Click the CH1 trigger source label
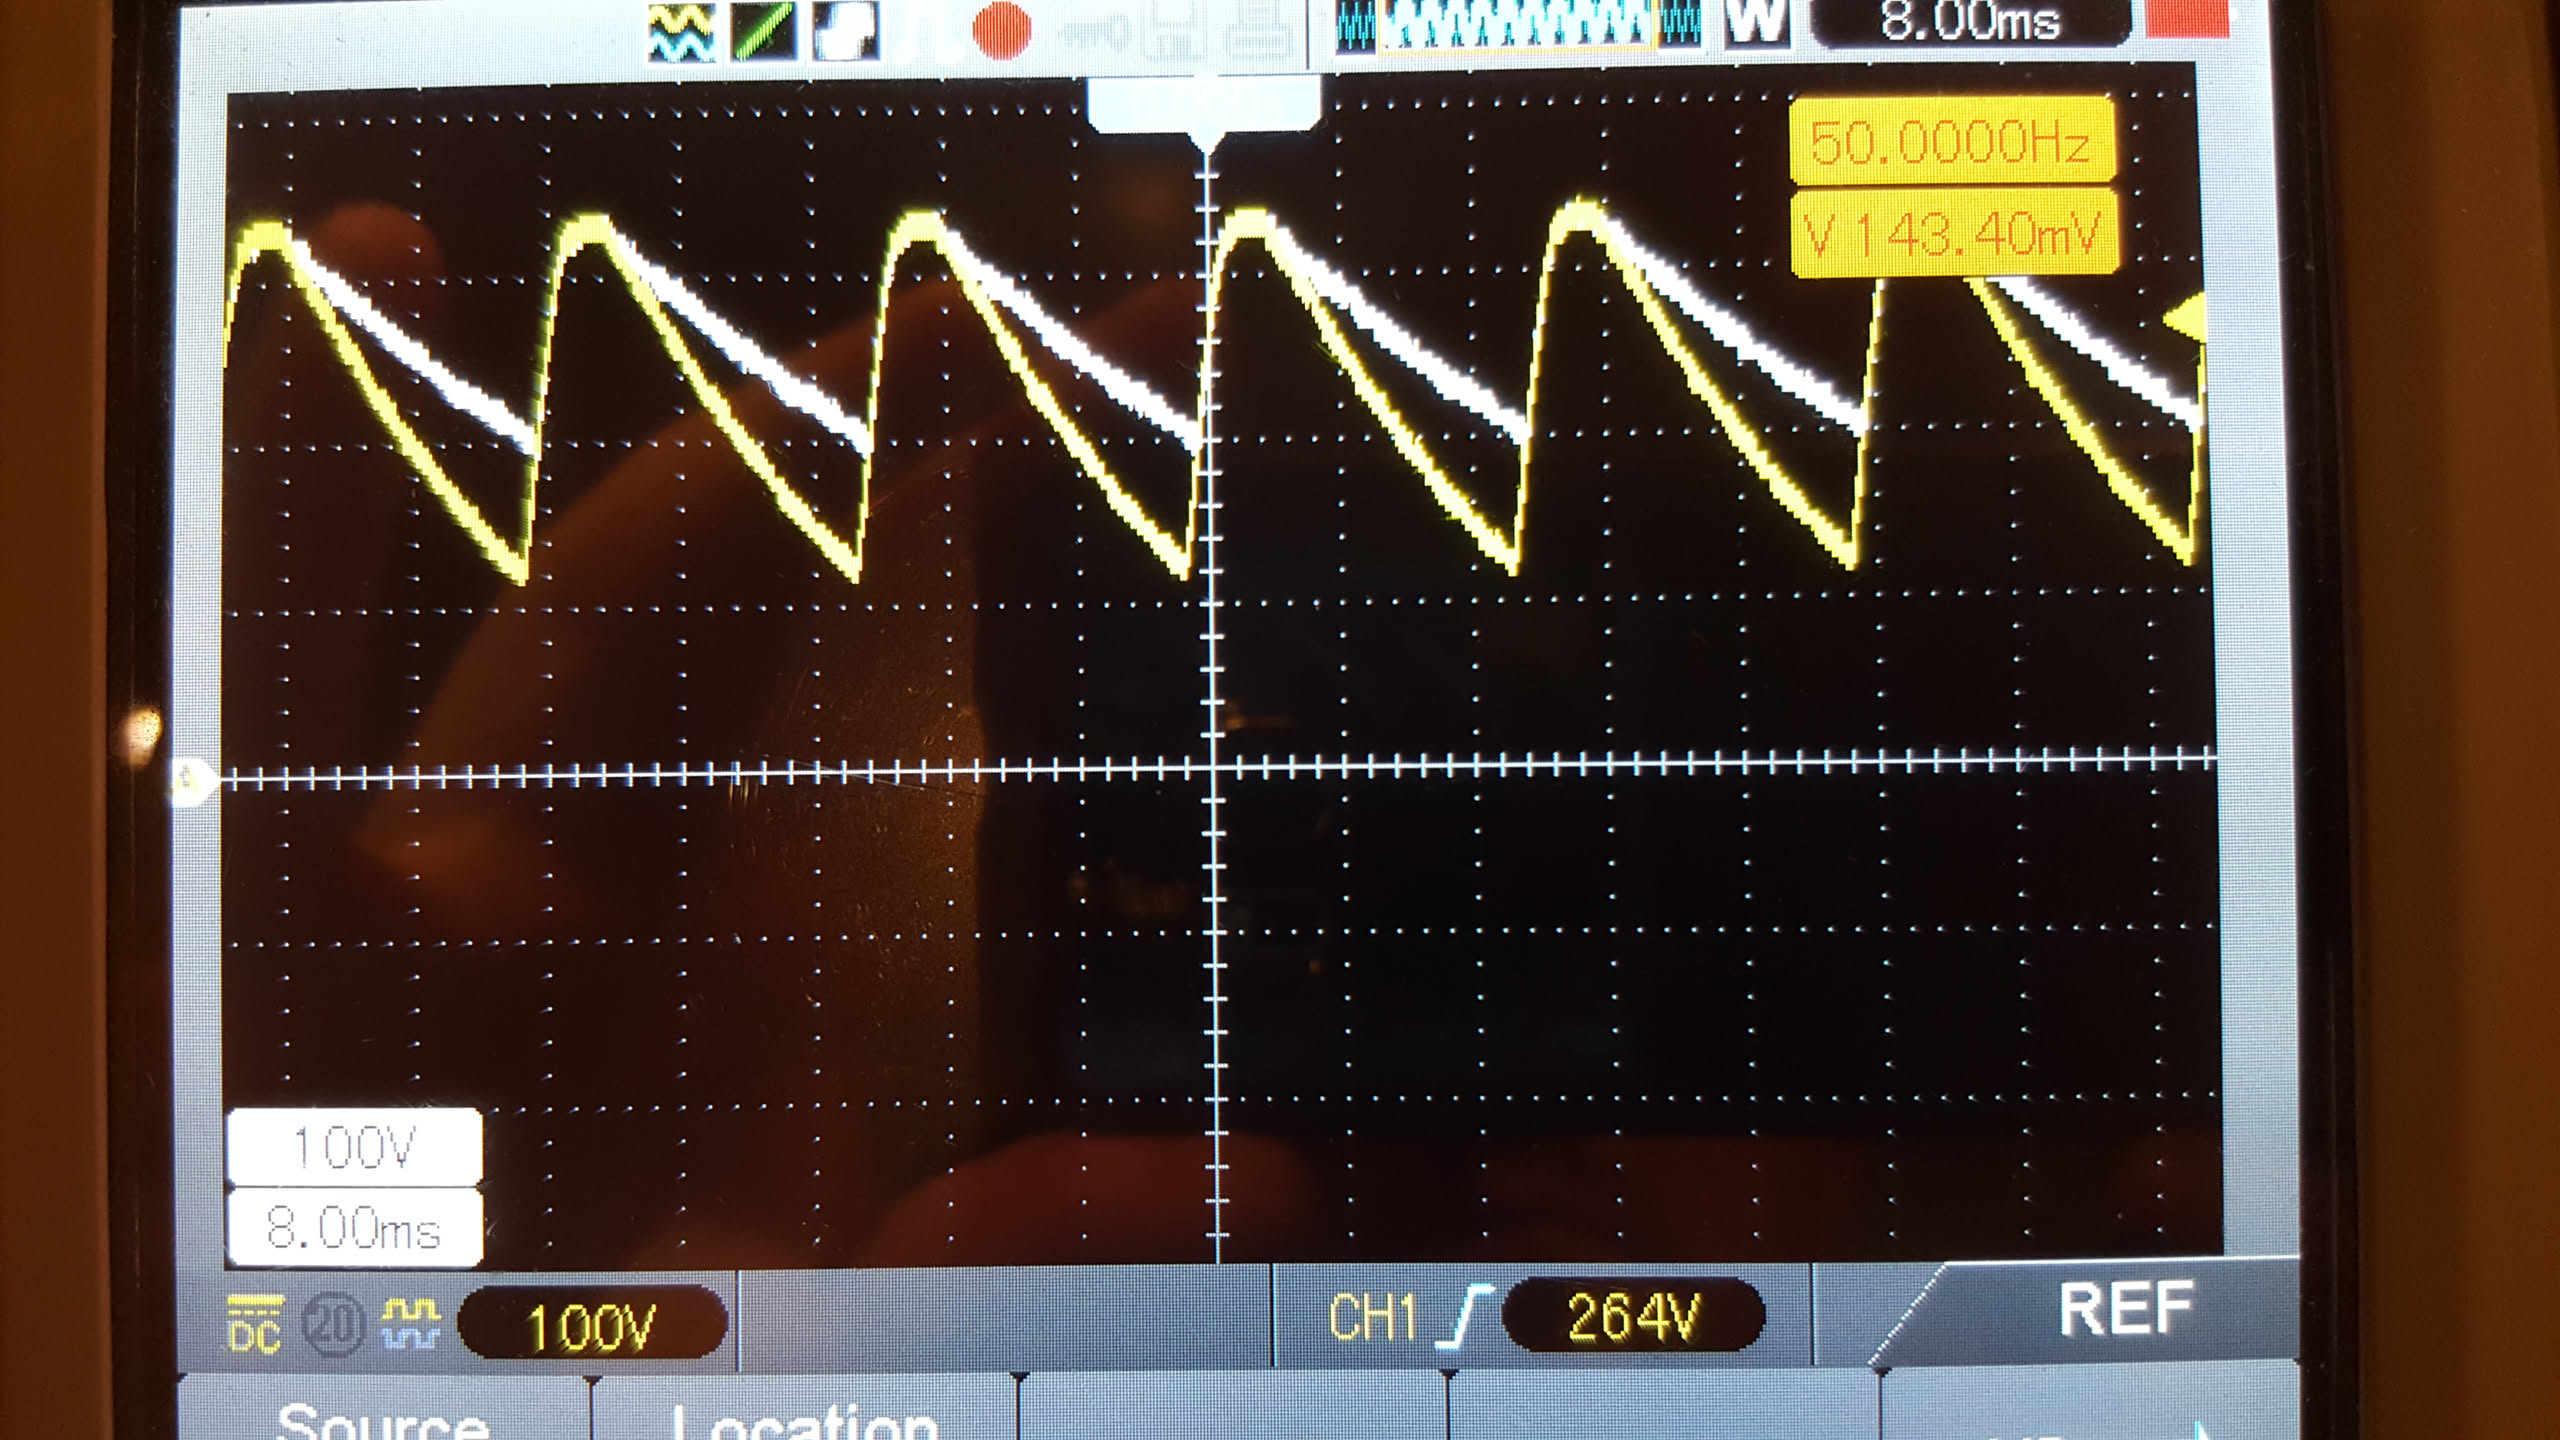This screenshot has width=2560, height=1440. coord(1371,1318)
